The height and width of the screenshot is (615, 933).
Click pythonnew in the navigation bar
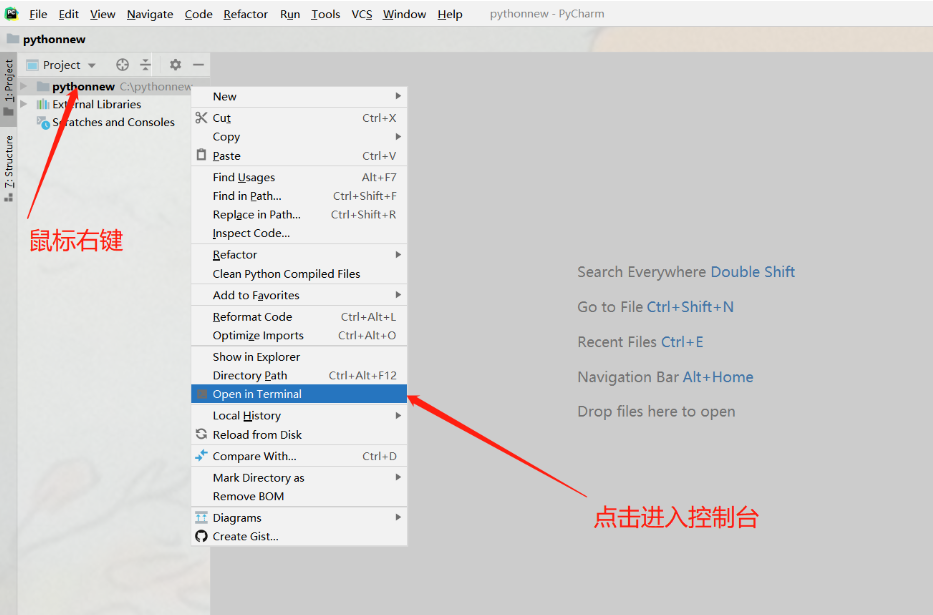point(54,39)
